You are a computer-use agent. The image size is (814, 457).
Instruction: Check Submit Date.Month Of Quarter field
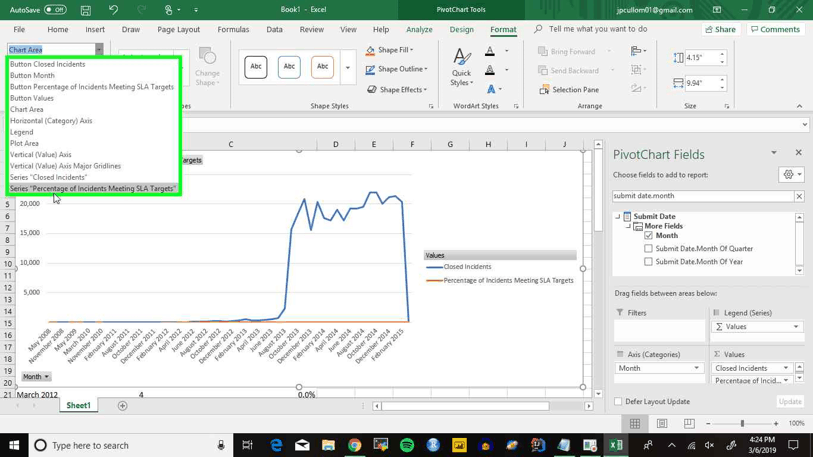pyautogui.click(x=648, y=248)
